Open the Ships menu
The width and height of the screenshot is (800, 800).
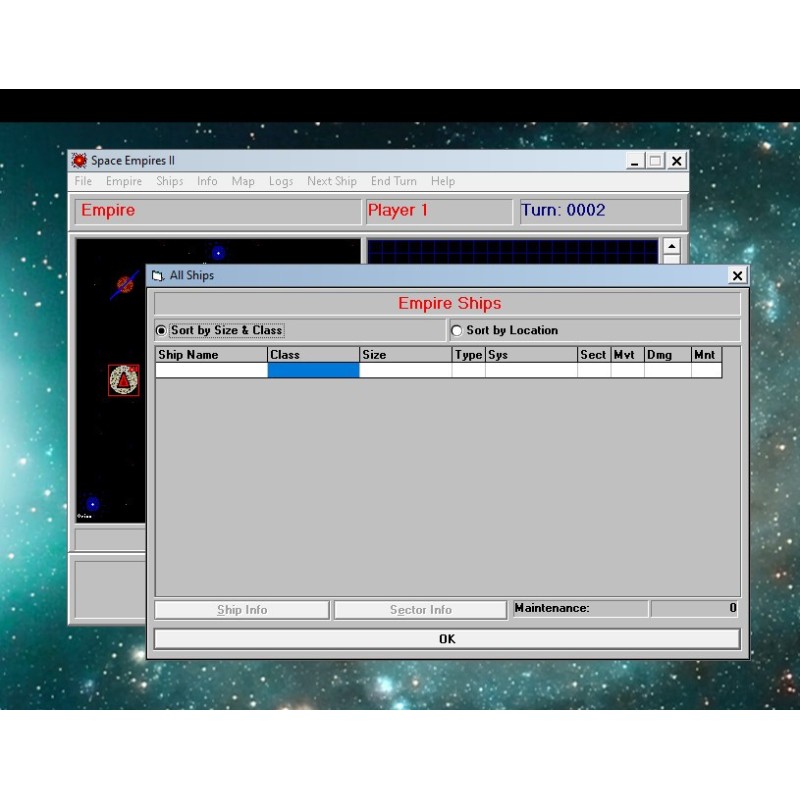[169, 182]
